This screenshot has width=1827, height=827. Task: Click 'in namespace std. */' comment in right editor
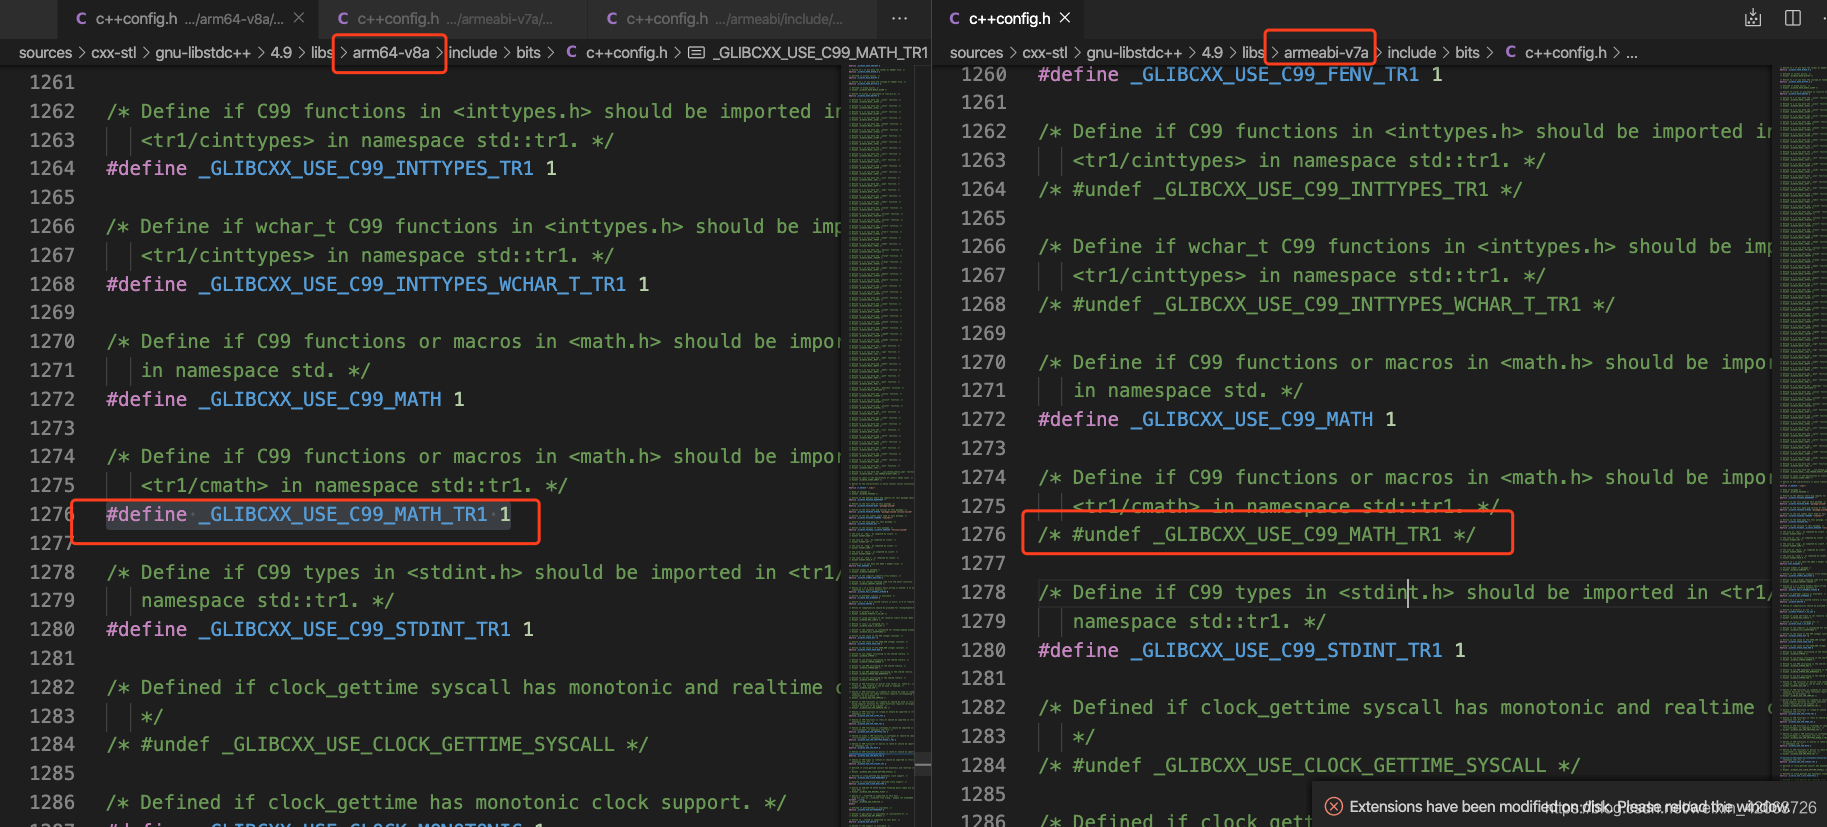(1187, 390)
